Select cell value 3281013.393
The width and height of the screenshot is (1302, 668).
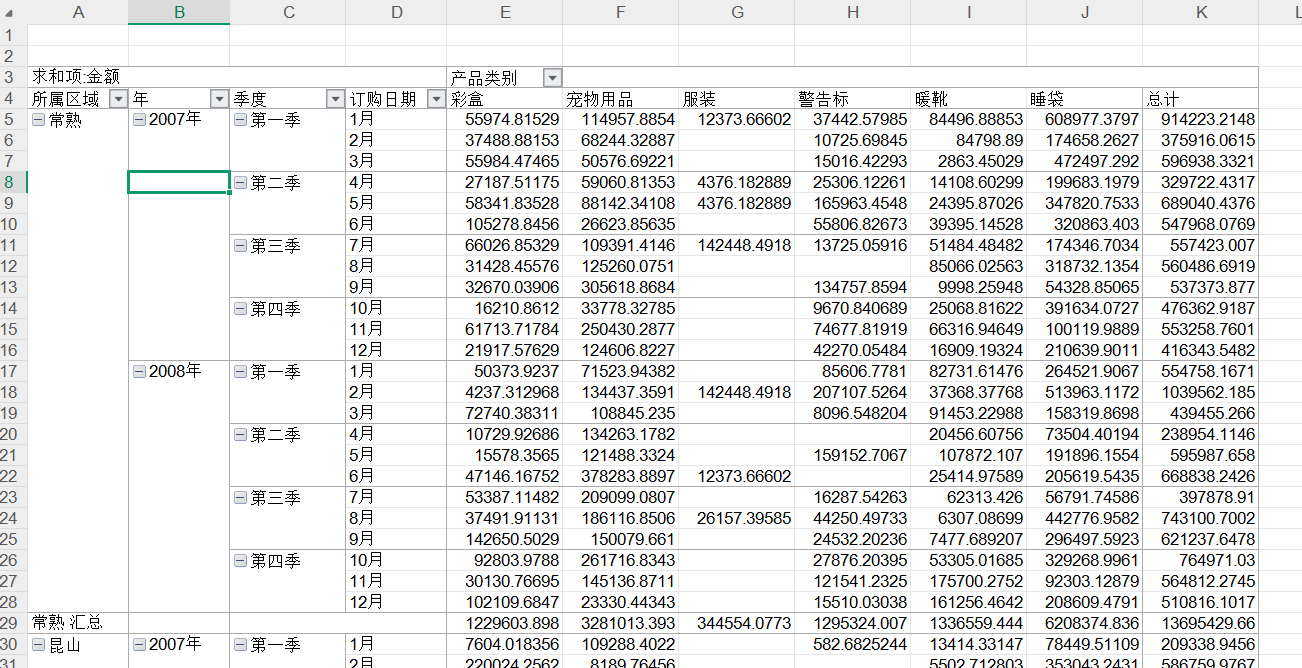click(620, 623)
